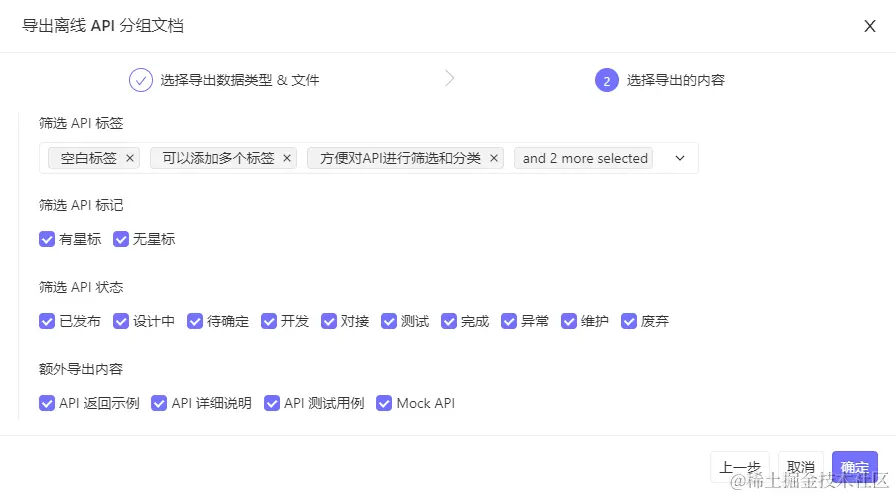This screenshot has width=896, height=497.
Task: Click the 'and 2 more selected' tag
Action: pos(585,158)
